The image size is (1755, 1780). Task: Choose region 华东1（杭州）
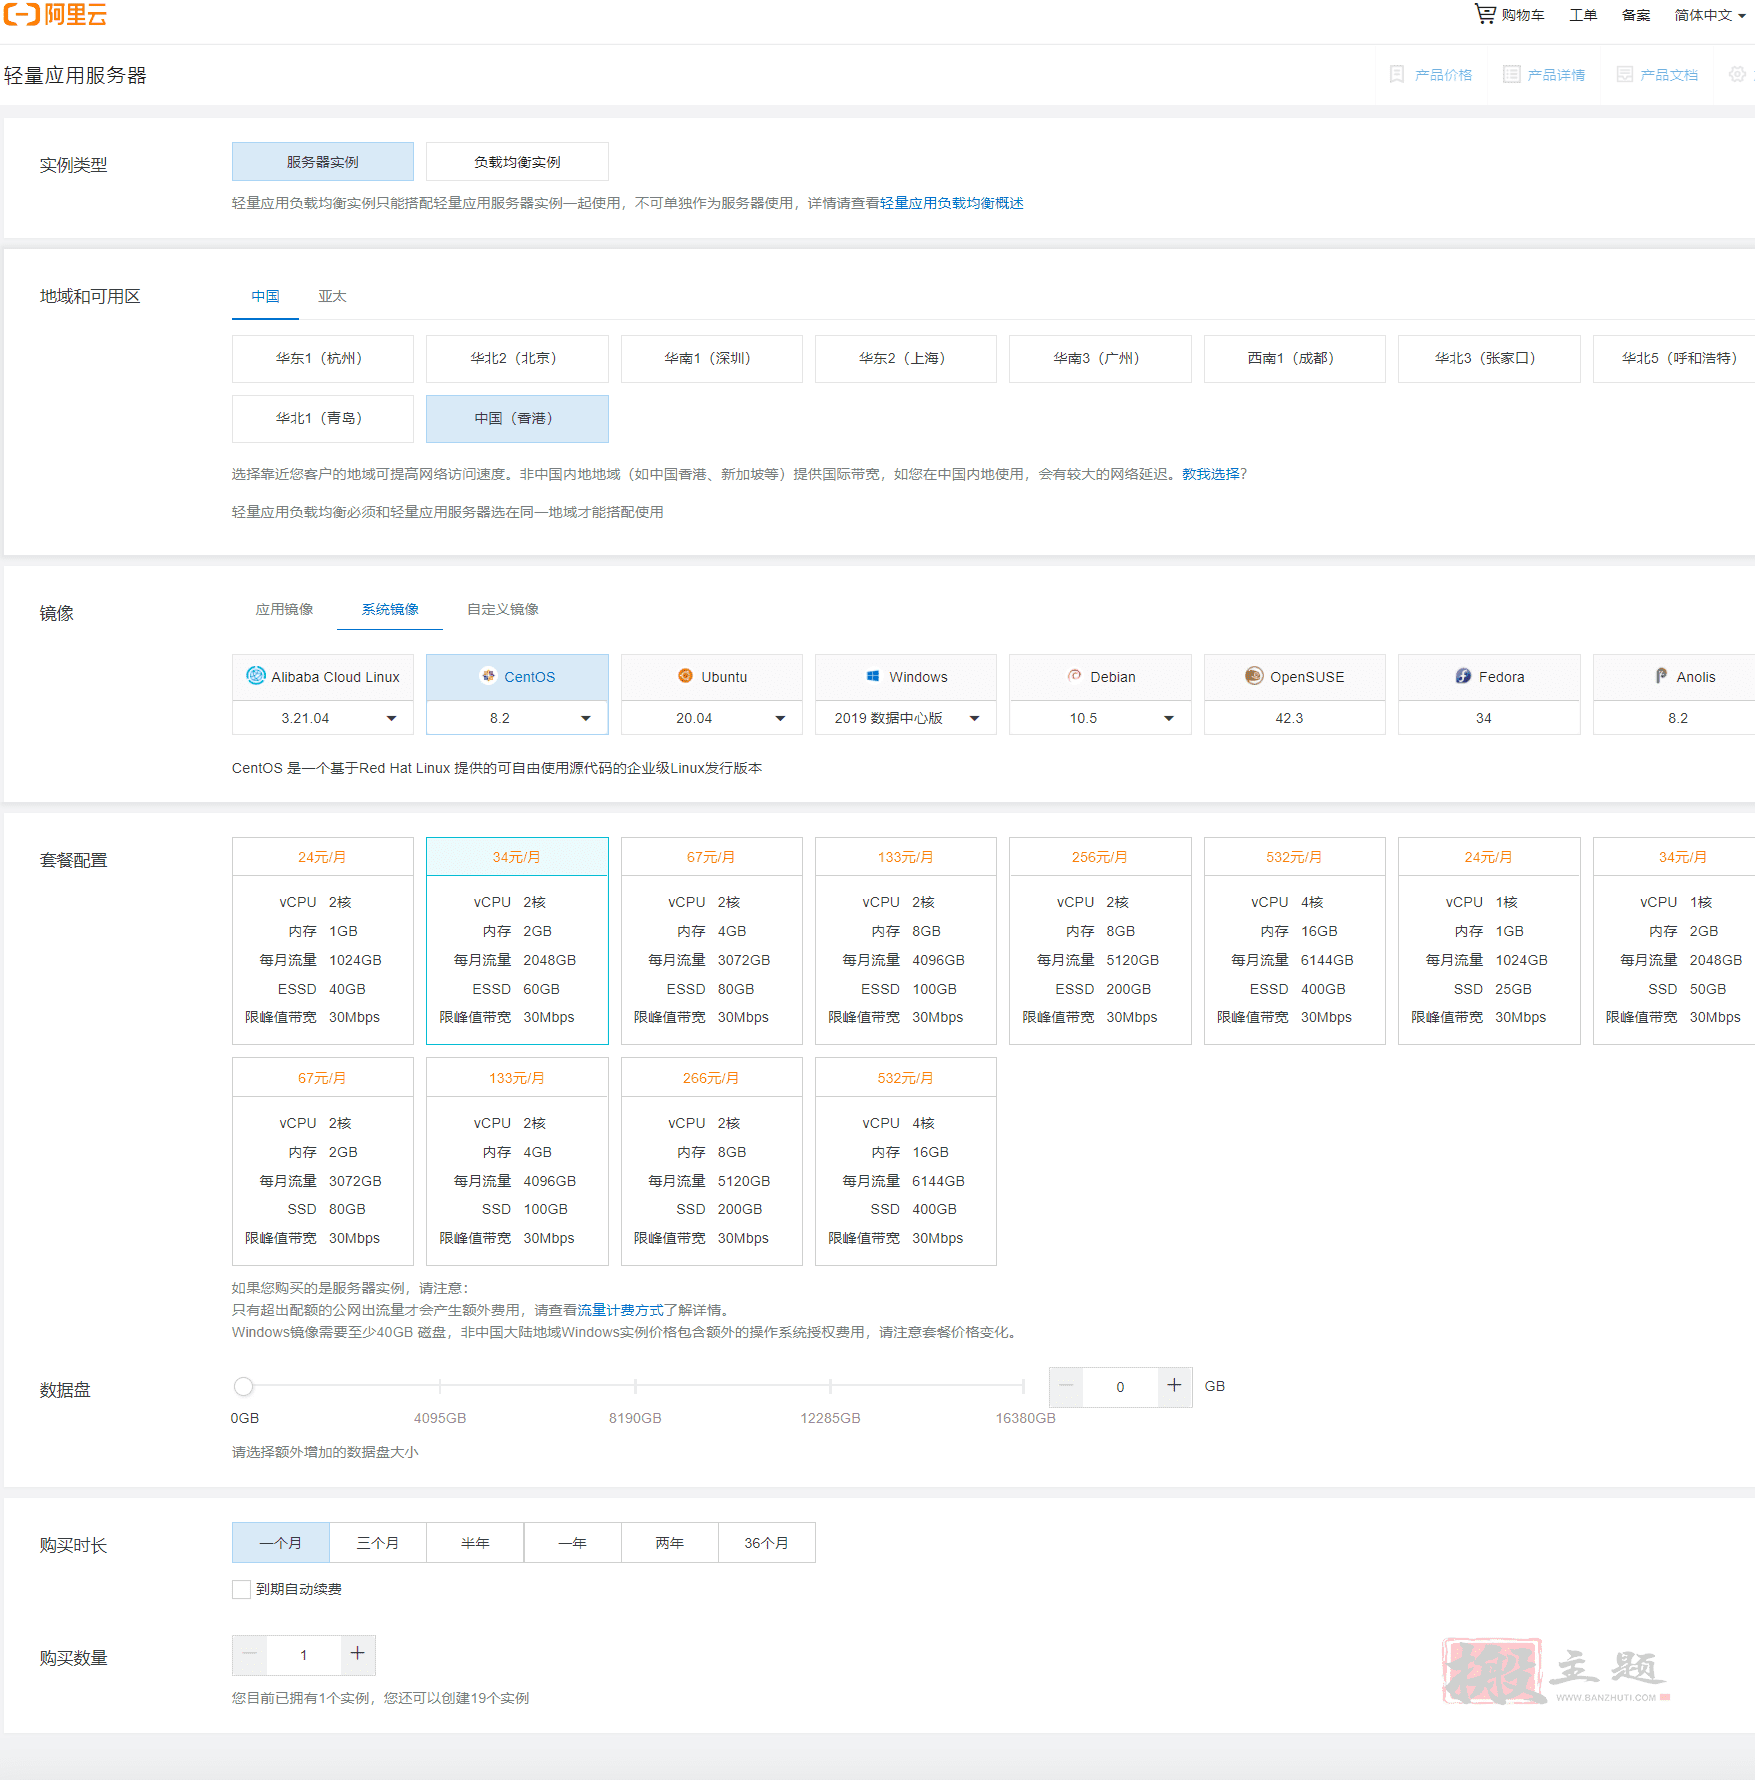click(x=322, y=358)
